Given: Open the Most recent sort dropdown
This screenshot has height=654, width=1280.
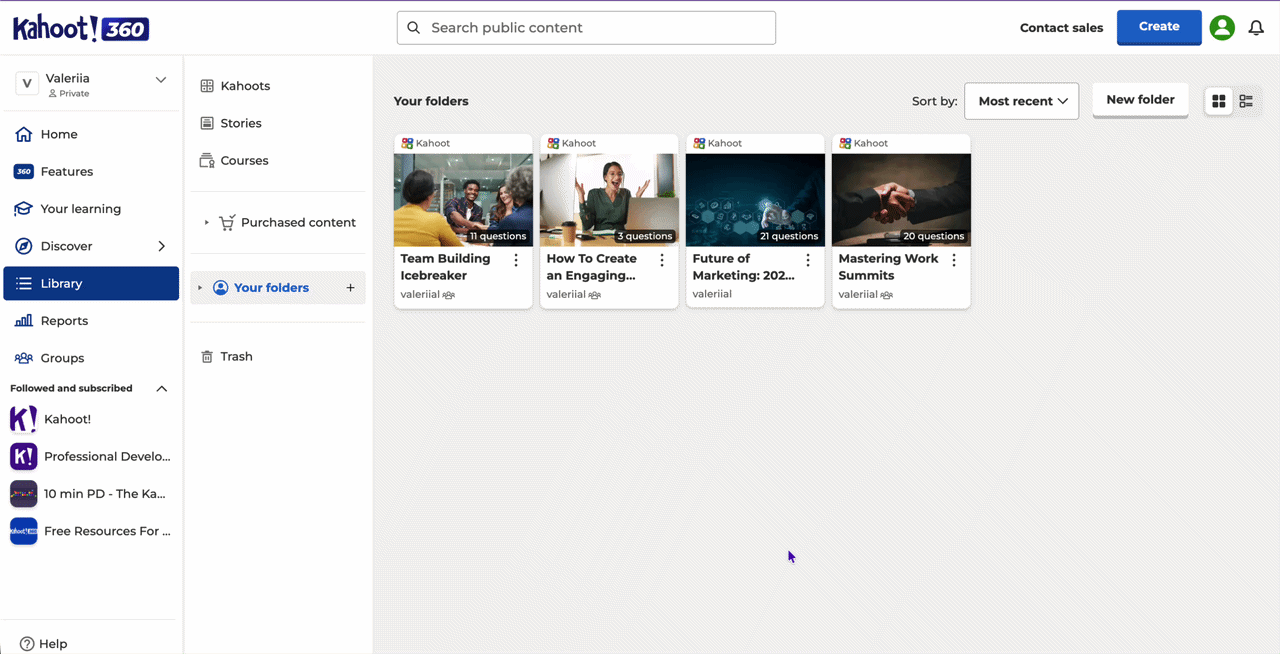Looking at the screenshot, I should (1021, 101).
